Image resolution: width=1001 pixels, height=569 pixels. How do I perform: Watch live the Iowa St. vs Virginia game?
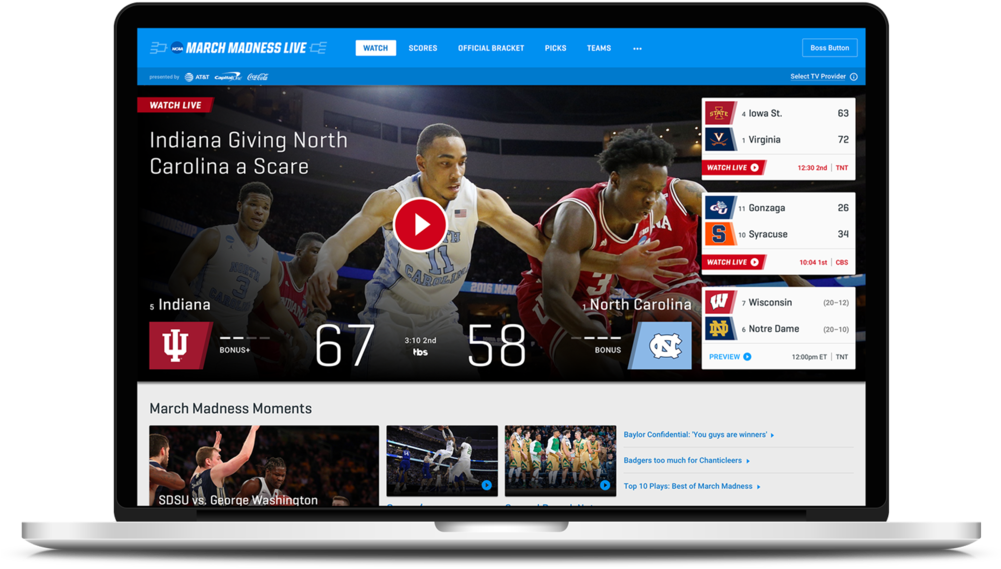[733, 168]
